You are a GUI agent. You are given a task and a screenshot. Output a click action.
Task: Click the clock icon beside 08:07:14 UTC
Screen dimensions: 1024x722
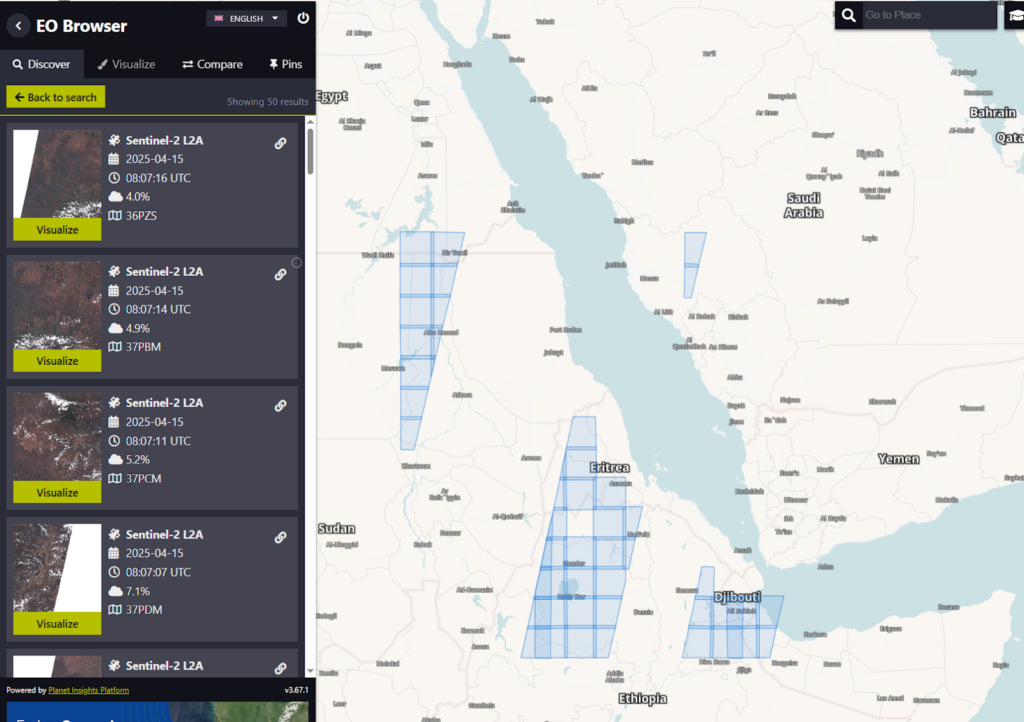click(x=114, y=309)
